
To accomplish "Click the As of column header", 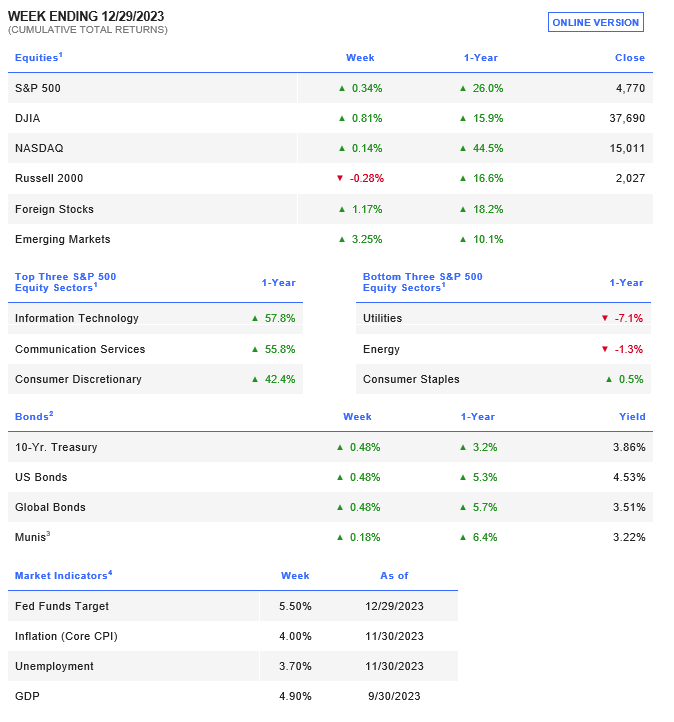I will click(x=394, y=576).
